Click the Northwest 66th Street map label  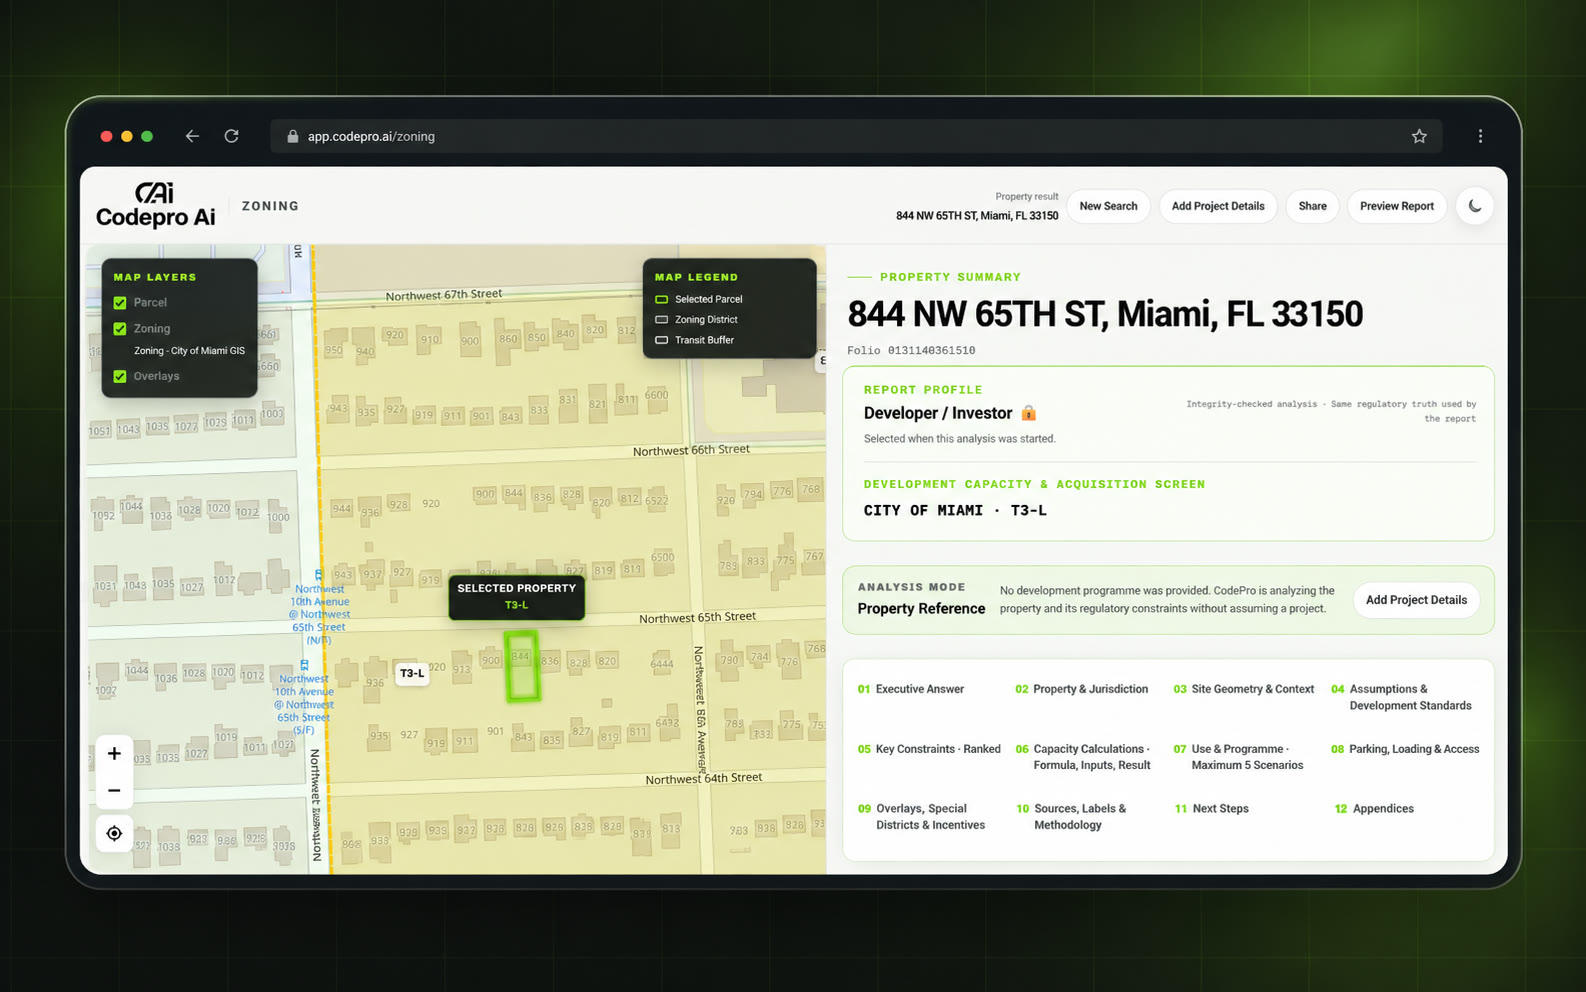(x=691, y=451)
